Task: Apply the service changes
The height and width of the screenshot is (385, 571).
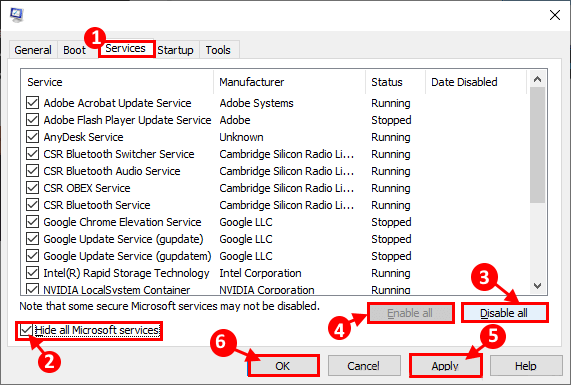Action: tap(445, 366)
